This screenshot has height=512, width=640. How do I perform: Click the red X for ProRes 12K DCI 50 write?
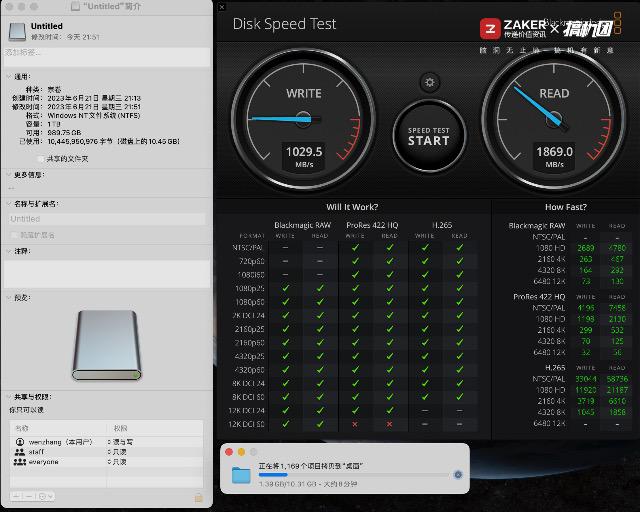(x=355, y=424)
